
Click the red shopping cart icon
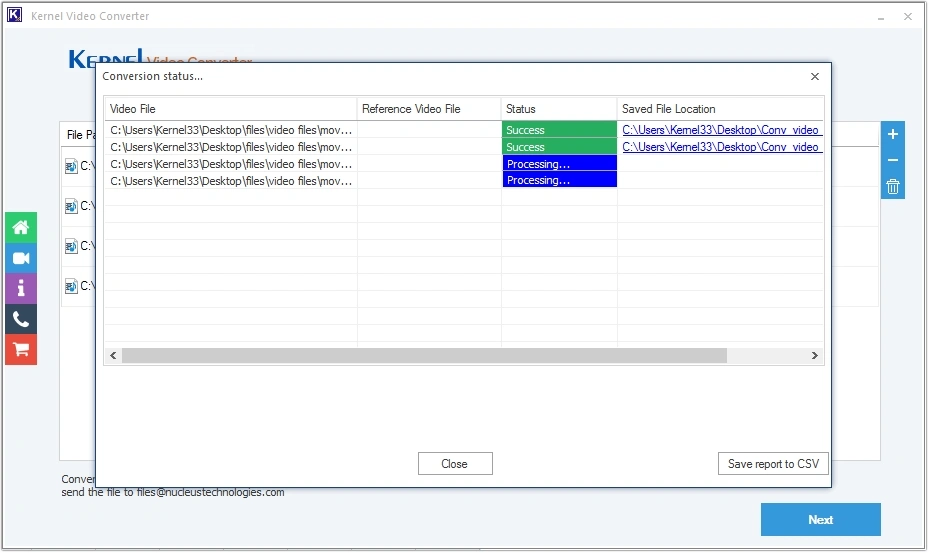point(20,350)
